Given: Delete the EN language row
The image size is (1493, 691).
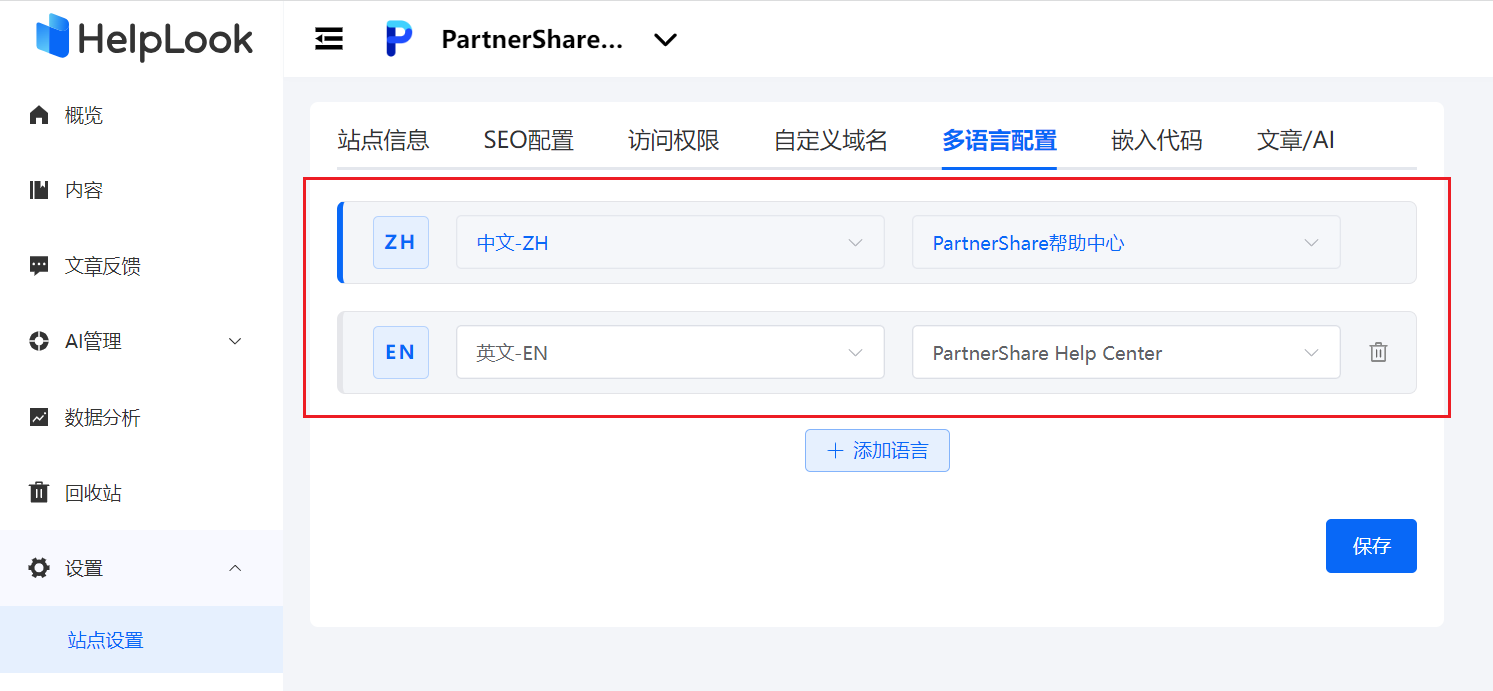Looking at the screenshot, I should click(x=1378, y=352).
